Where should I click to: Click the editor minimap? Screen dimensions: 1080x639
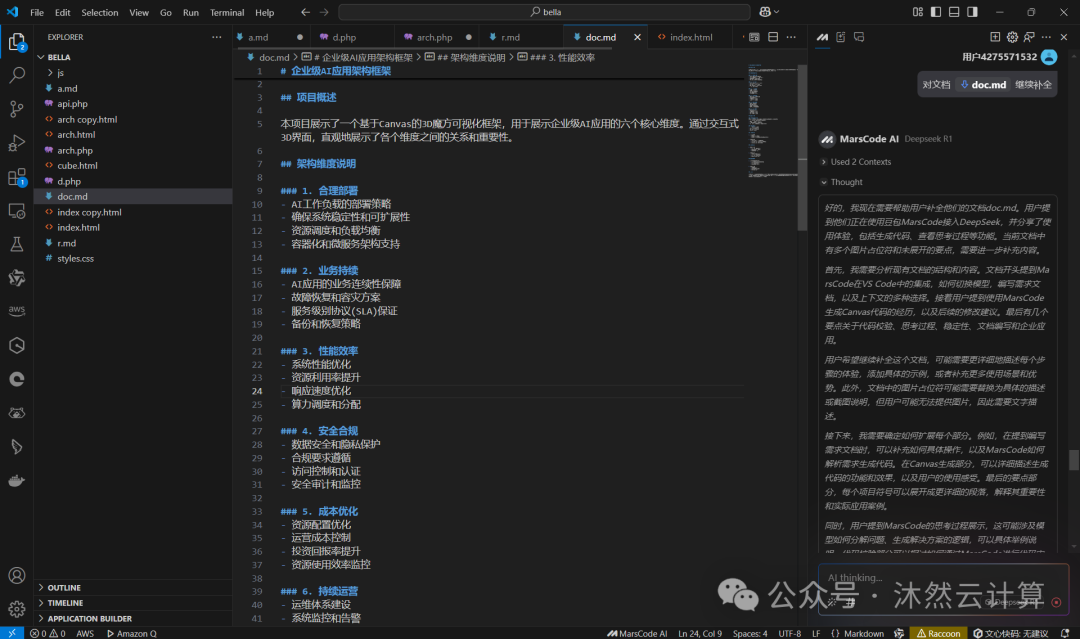(772, 121)
